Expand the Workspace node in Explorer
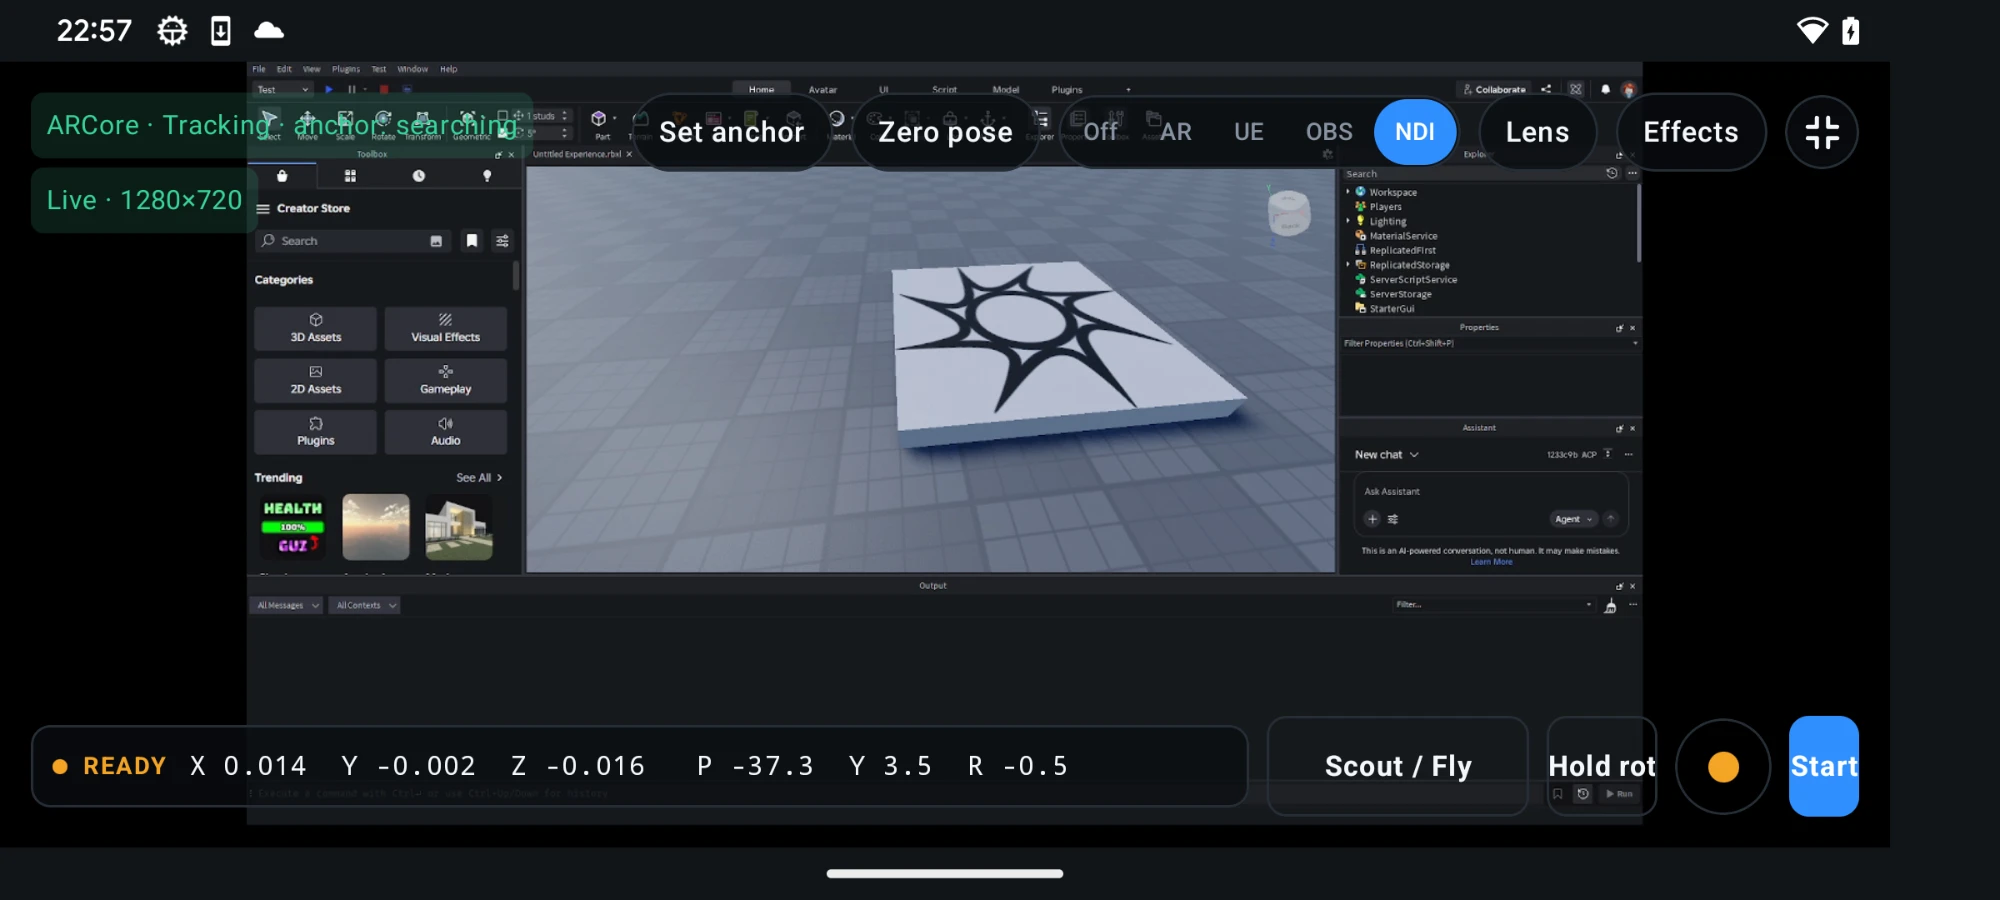Screen dimensions: 2000x900 [1348, 192]
